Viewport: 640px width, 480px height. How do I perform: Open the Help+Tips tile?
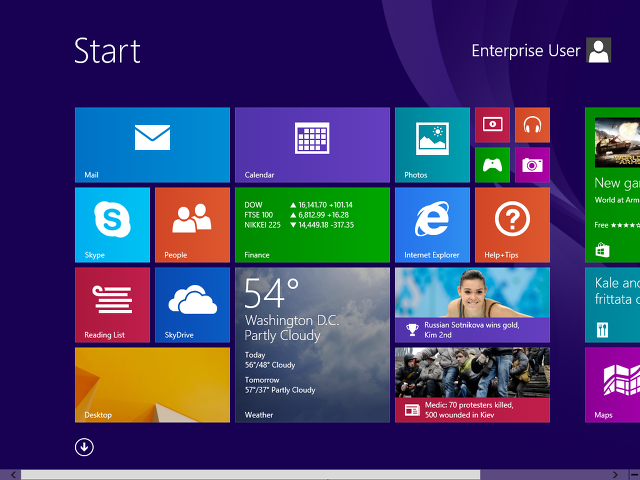click(x=512, y=225)
